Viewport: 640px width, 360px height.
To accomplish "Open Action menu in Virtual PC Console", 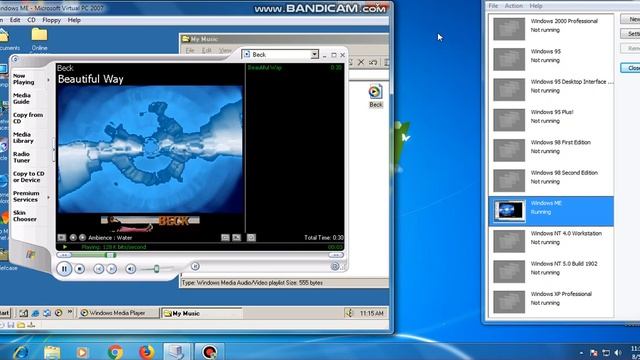I will pyautogui.click(x=513, y=6).
